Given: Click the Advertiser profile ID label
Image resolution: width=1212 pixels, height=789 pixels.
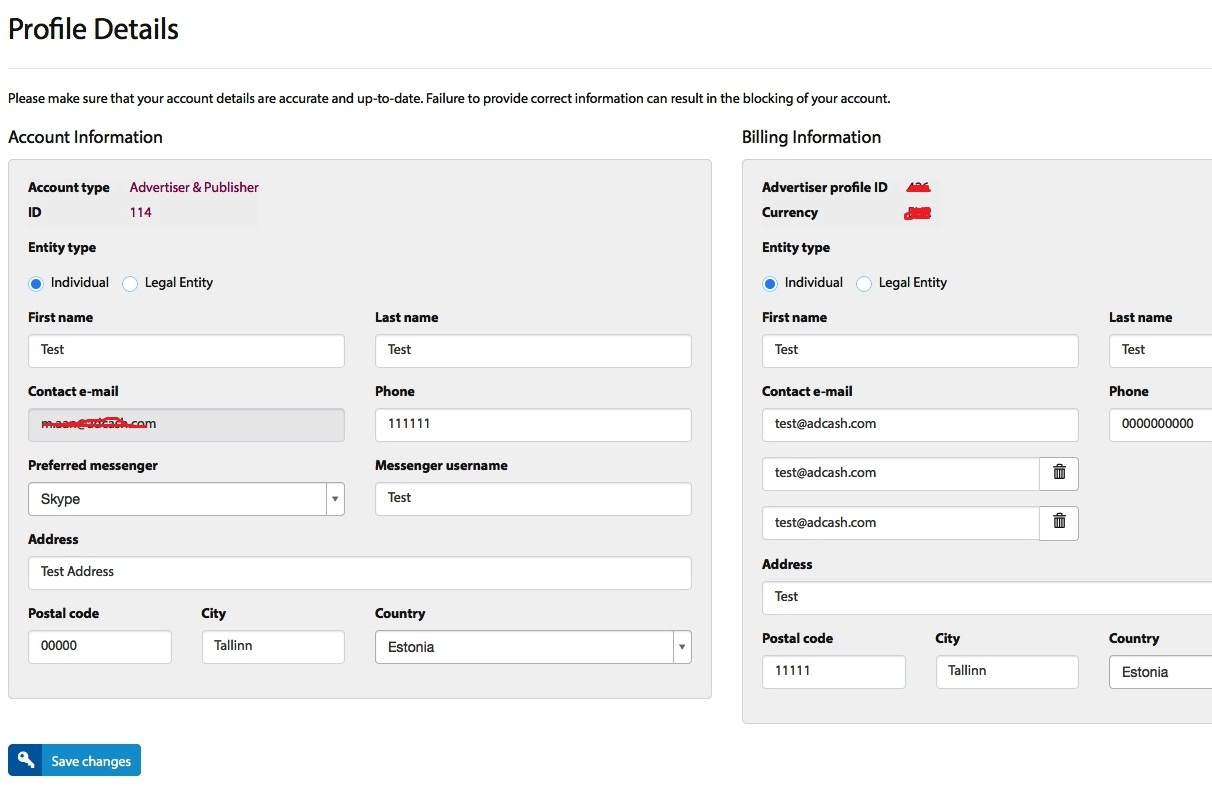Looking at the screenshot, I should pos(825,187).
